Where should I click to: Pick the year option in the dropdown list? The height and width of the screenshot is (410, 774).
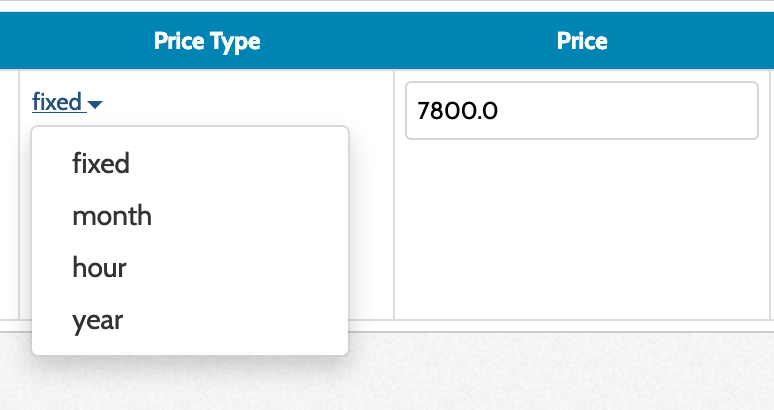tap(97, 320)
